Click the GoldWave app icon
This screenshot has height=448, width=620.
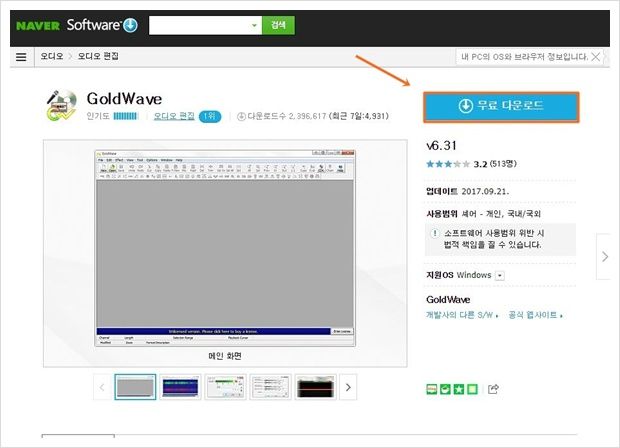click(x=61, y=106)
